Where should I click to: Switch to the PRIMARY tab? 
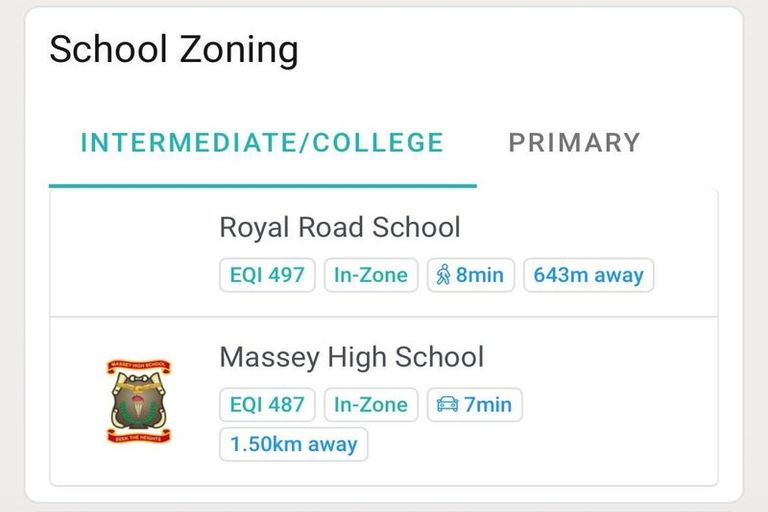pos(574,142)
